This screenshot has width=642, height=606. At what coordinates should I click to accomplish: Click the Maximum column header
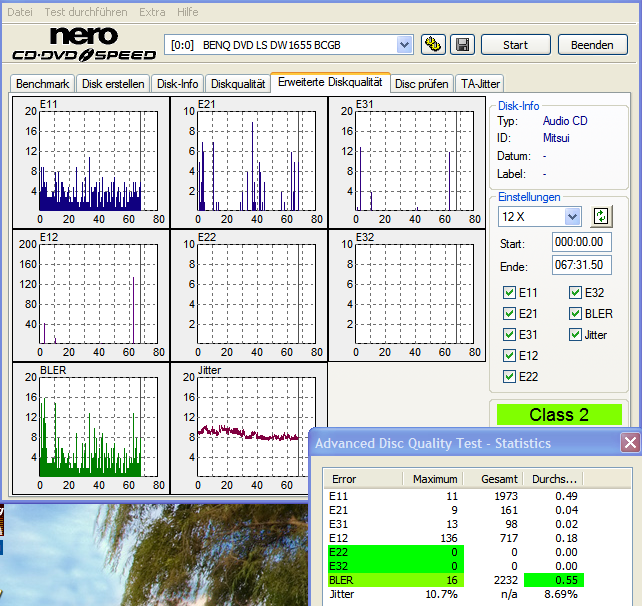(435, 479)
